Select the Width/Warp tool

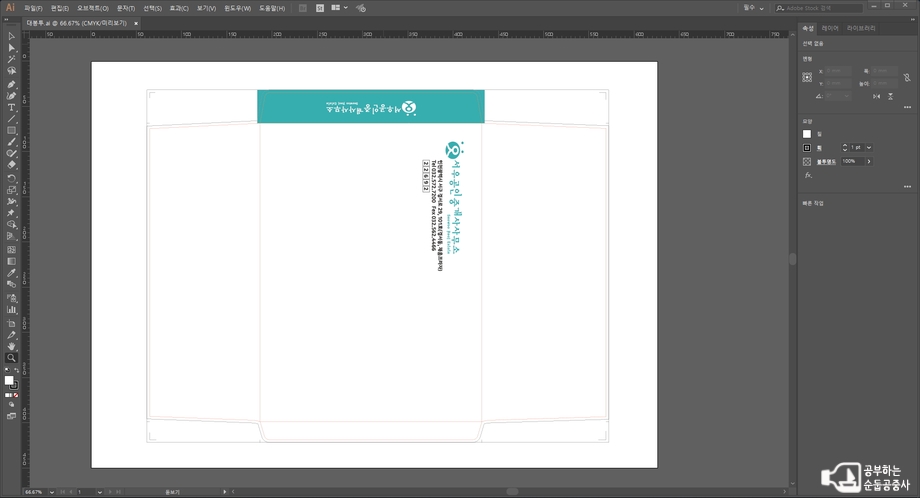[11, 201]
